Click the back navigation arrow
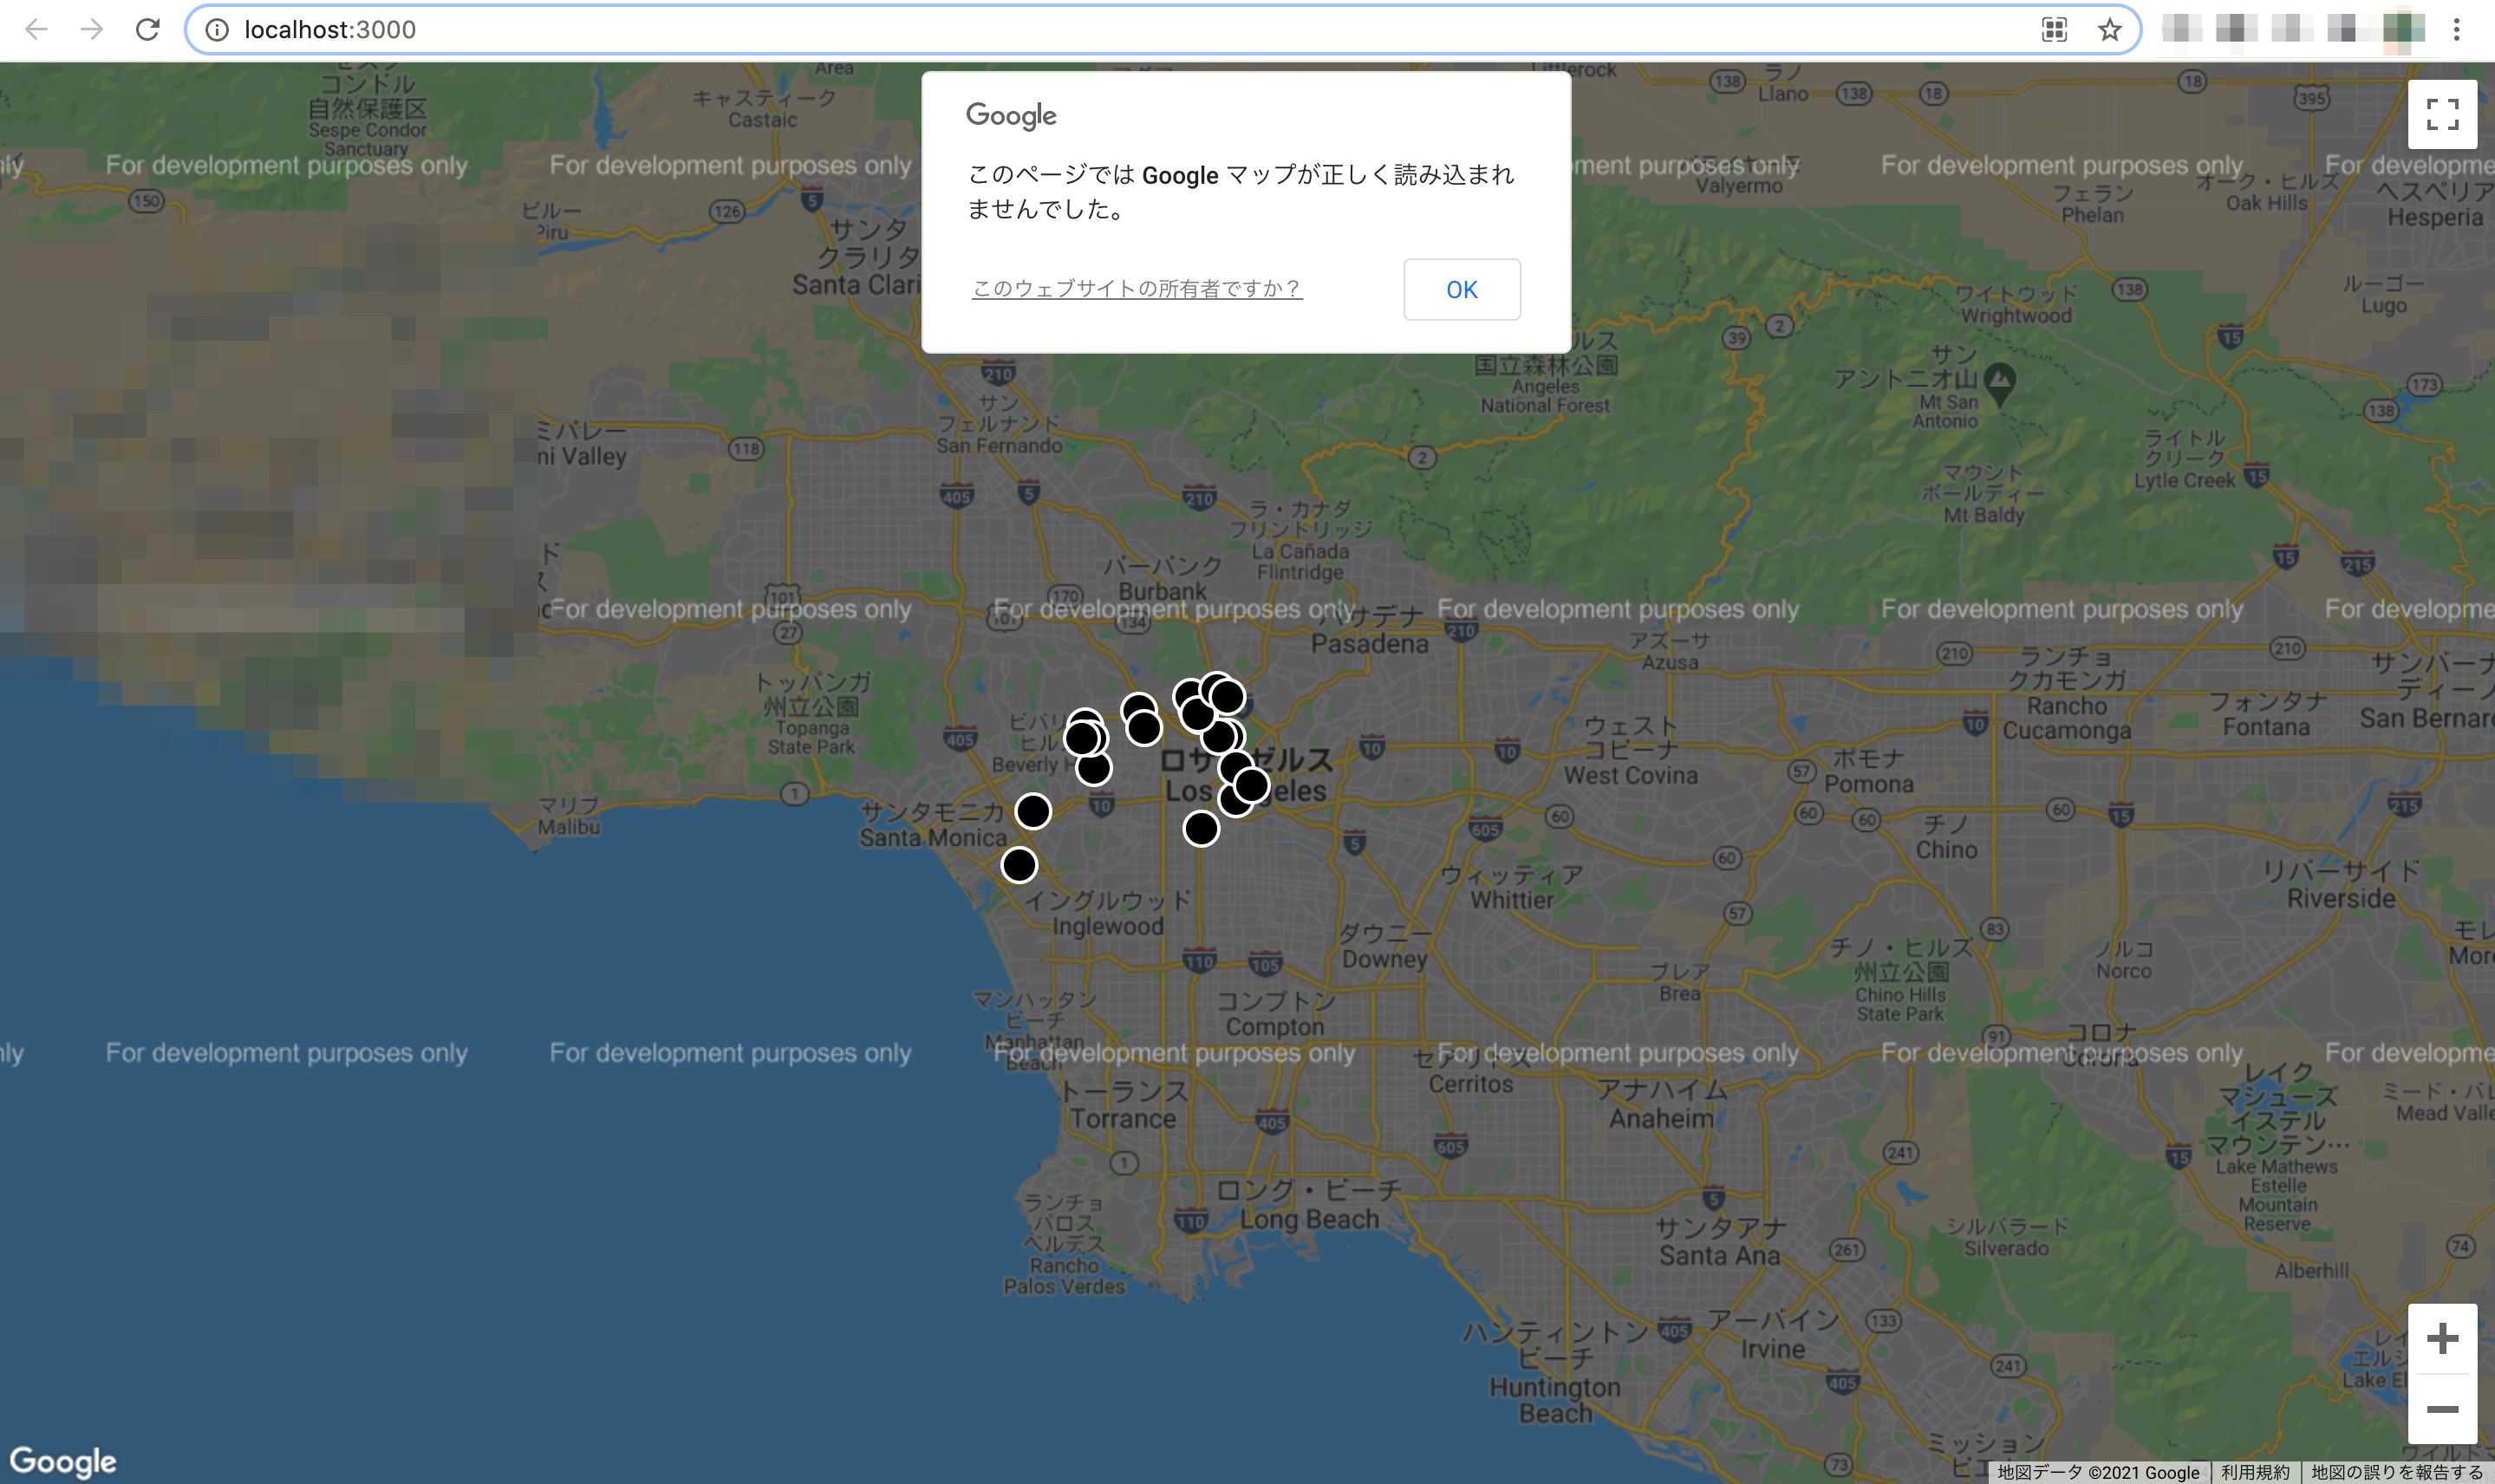Image resolution: width=2495 pixels, height=1484 pixels. pyautogui.click(x=36, y=29)
